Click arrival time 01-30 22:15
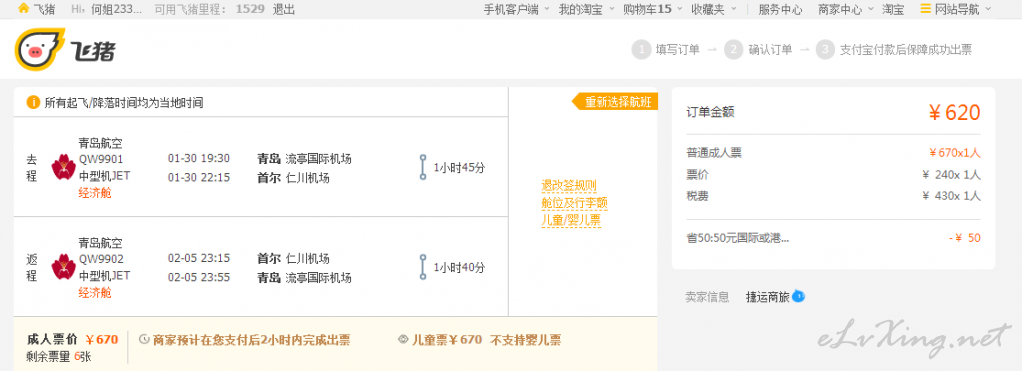 coord(199,177)
